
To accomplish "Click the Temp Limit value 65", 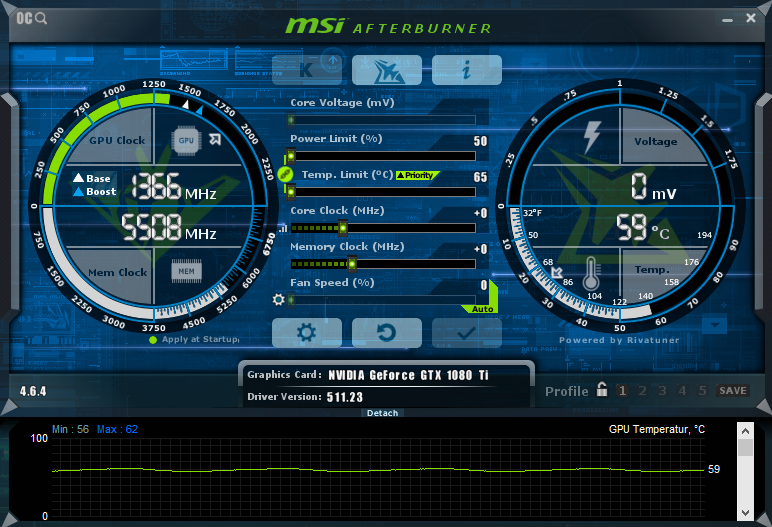I will click(481, 177).
